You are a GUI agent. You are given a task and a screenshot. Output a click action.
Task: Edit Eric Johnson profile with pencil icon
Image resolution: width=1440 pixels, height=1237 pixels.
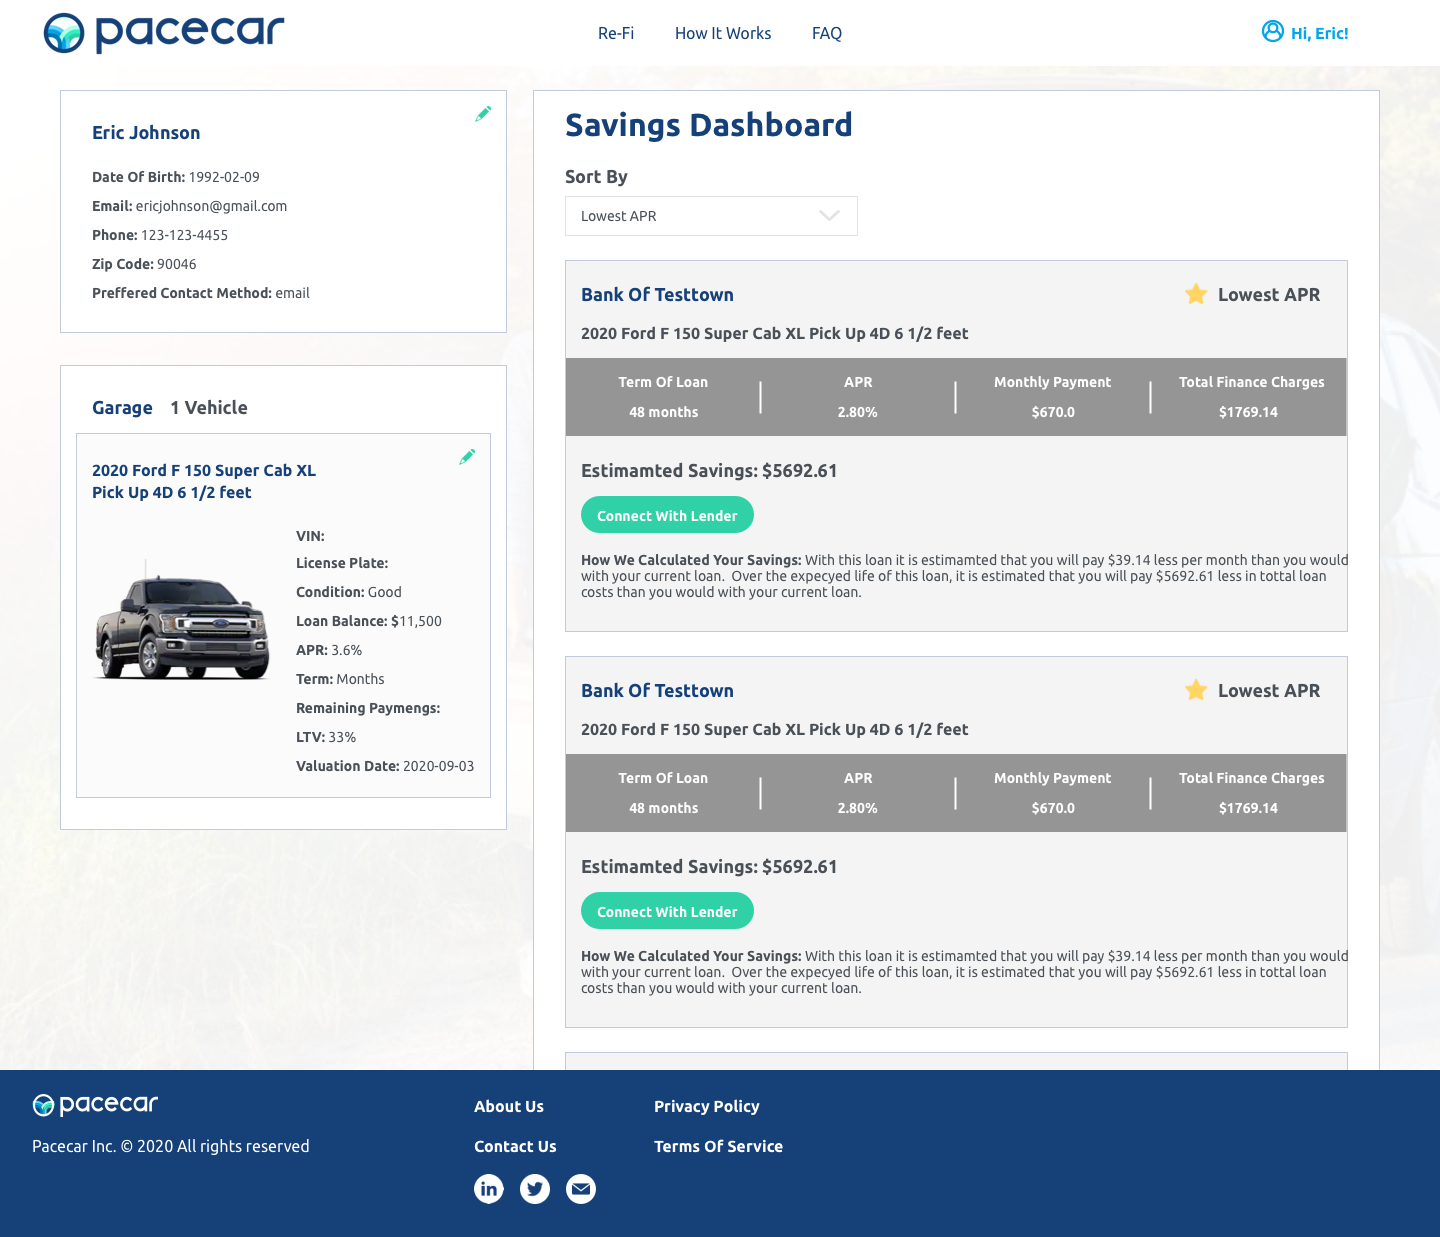[483, 114]
